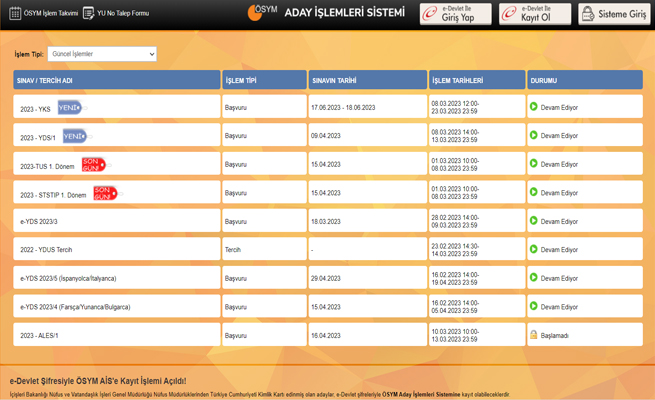Click Başlamadı status text for ALES/1
Viewport: 655px width, 400px height.
tap(554, 336)
